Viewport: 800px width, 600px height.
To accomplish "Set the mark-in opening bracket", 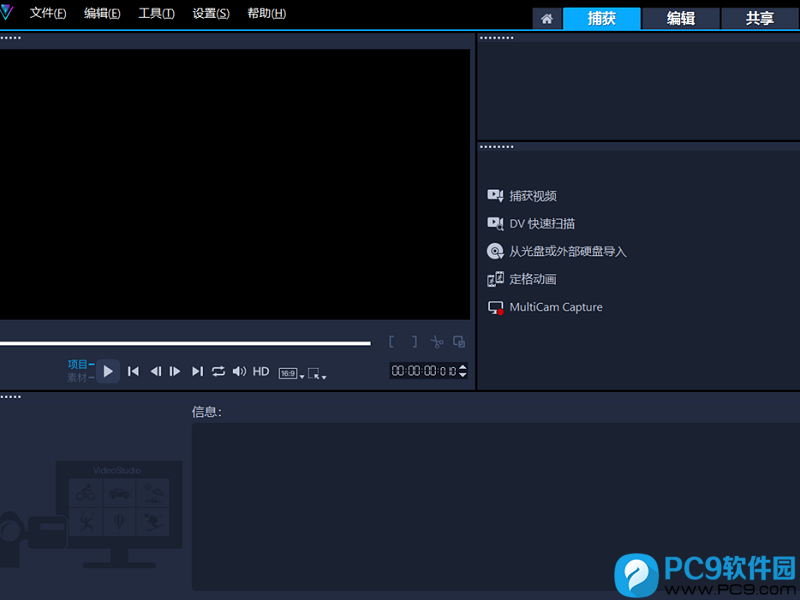I will tap(391, 342).
